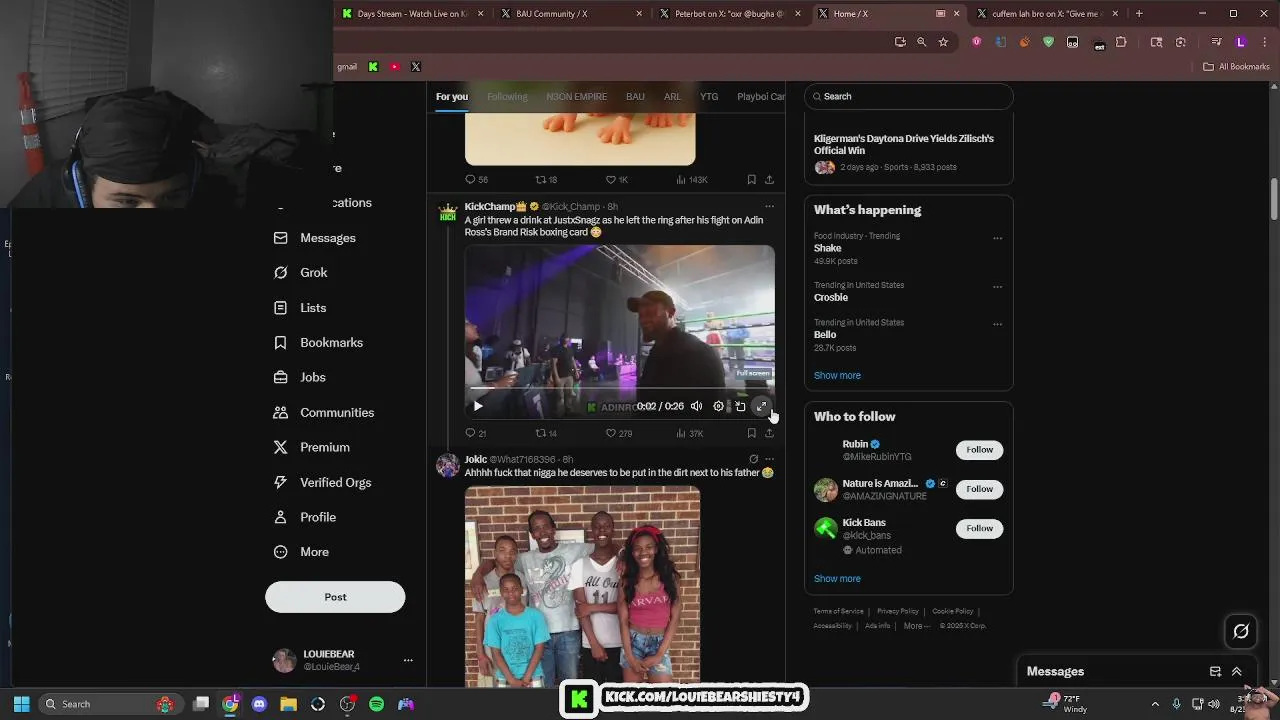Open LOUIEBEAR account options menu
This screenshot has width=1280, height=720.
click(408, 660)
